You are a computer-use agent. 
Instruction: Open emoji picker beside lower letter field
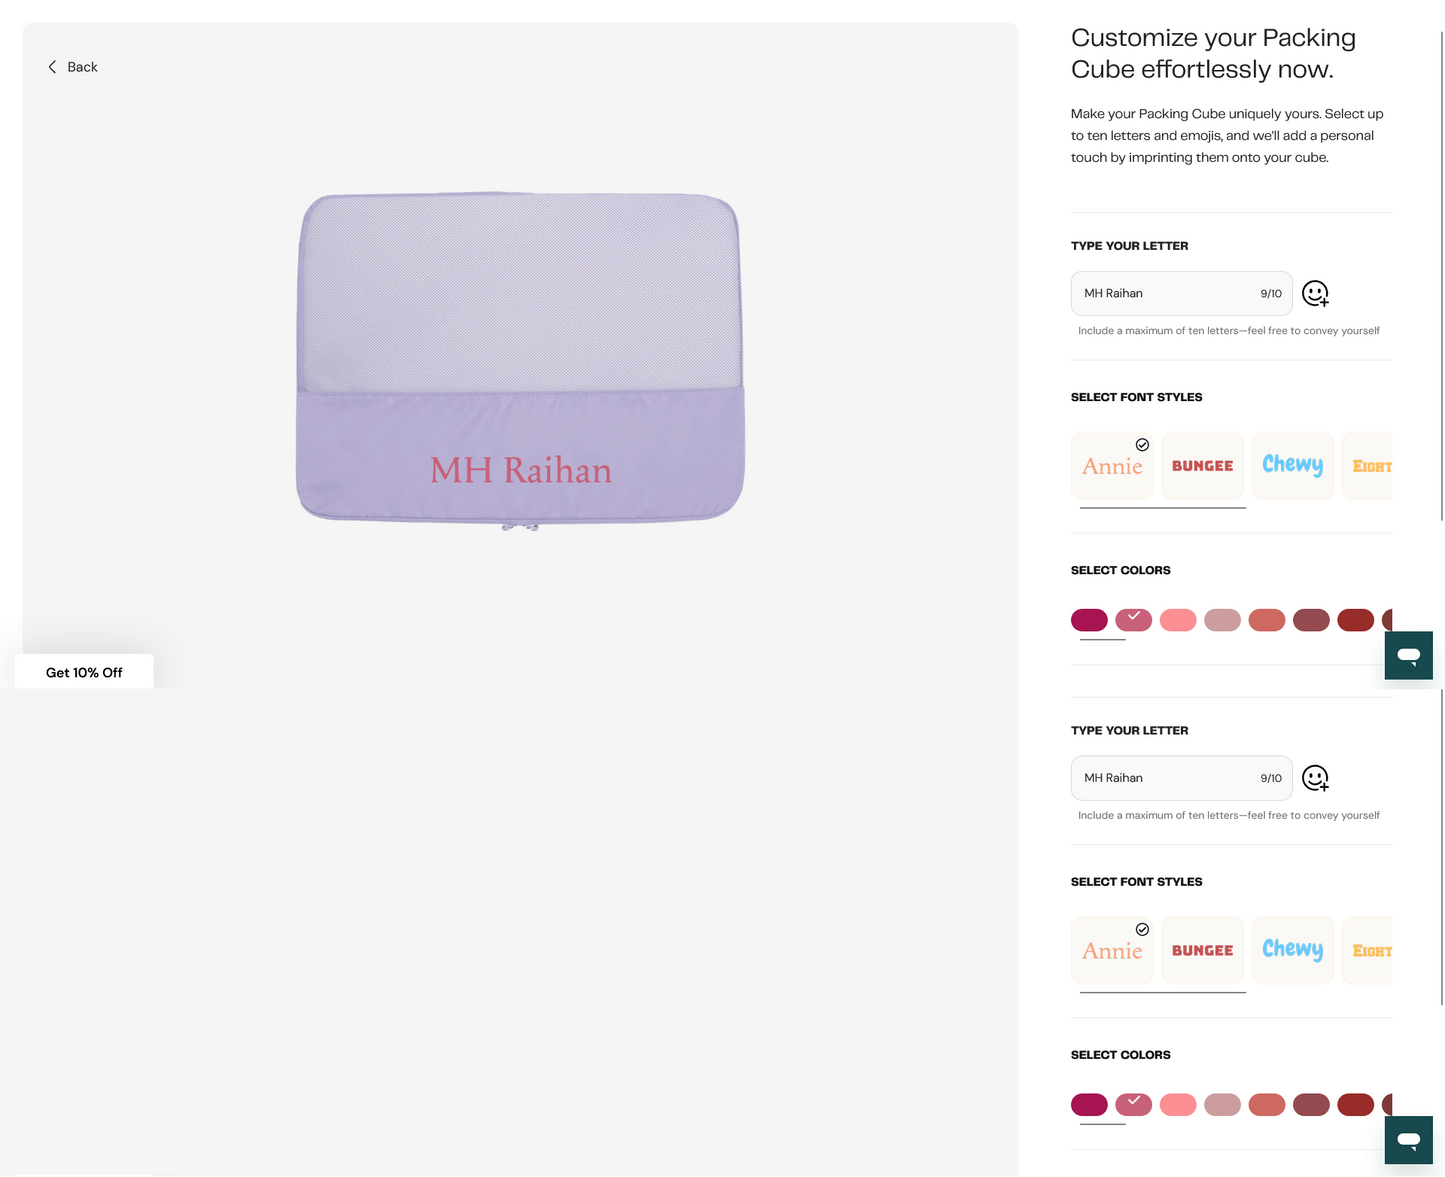[x=1315, y=778]
